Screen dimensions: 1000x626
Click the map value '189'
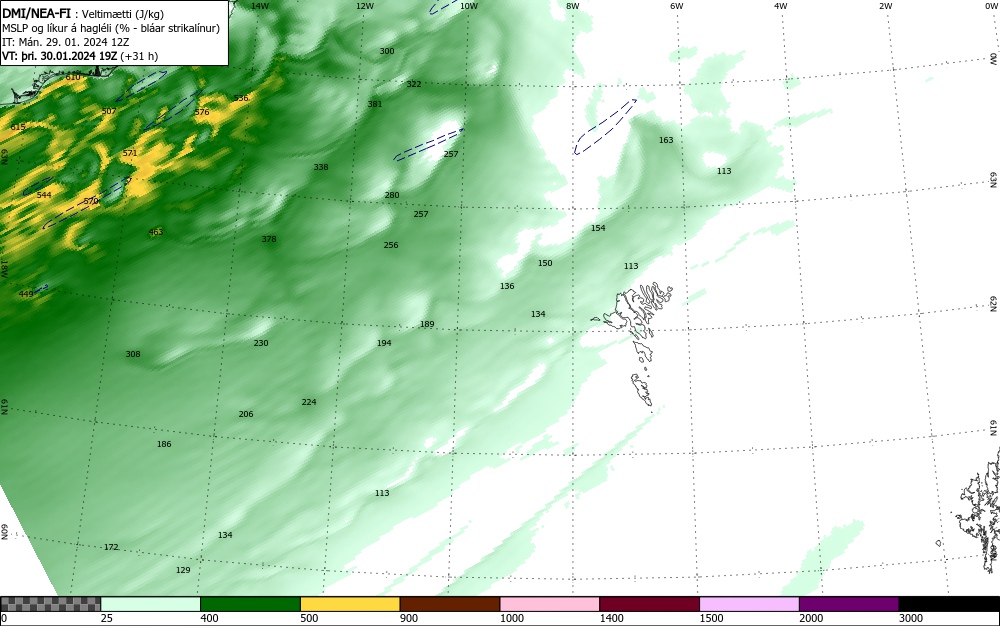427,324
